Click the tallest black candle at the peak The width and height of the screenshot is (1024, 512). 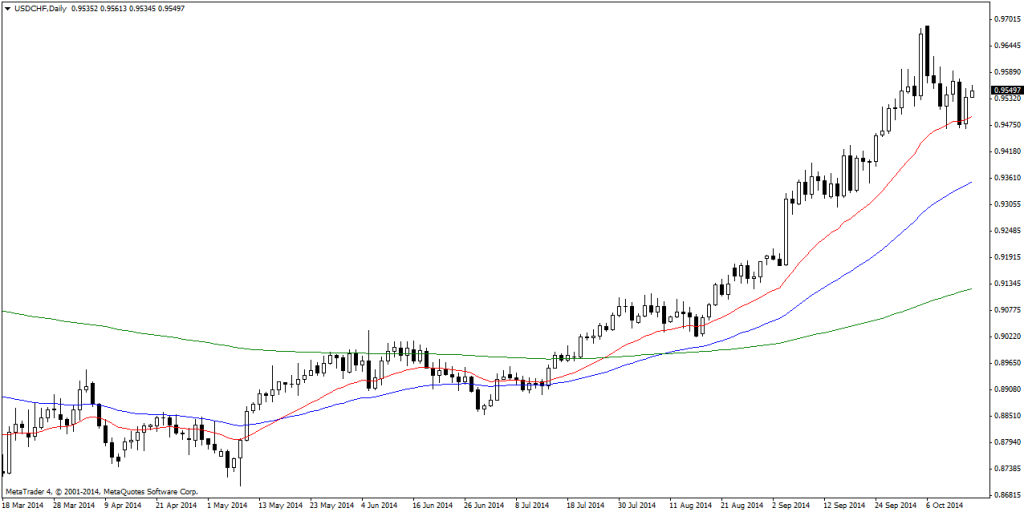[x=927, y=50]
